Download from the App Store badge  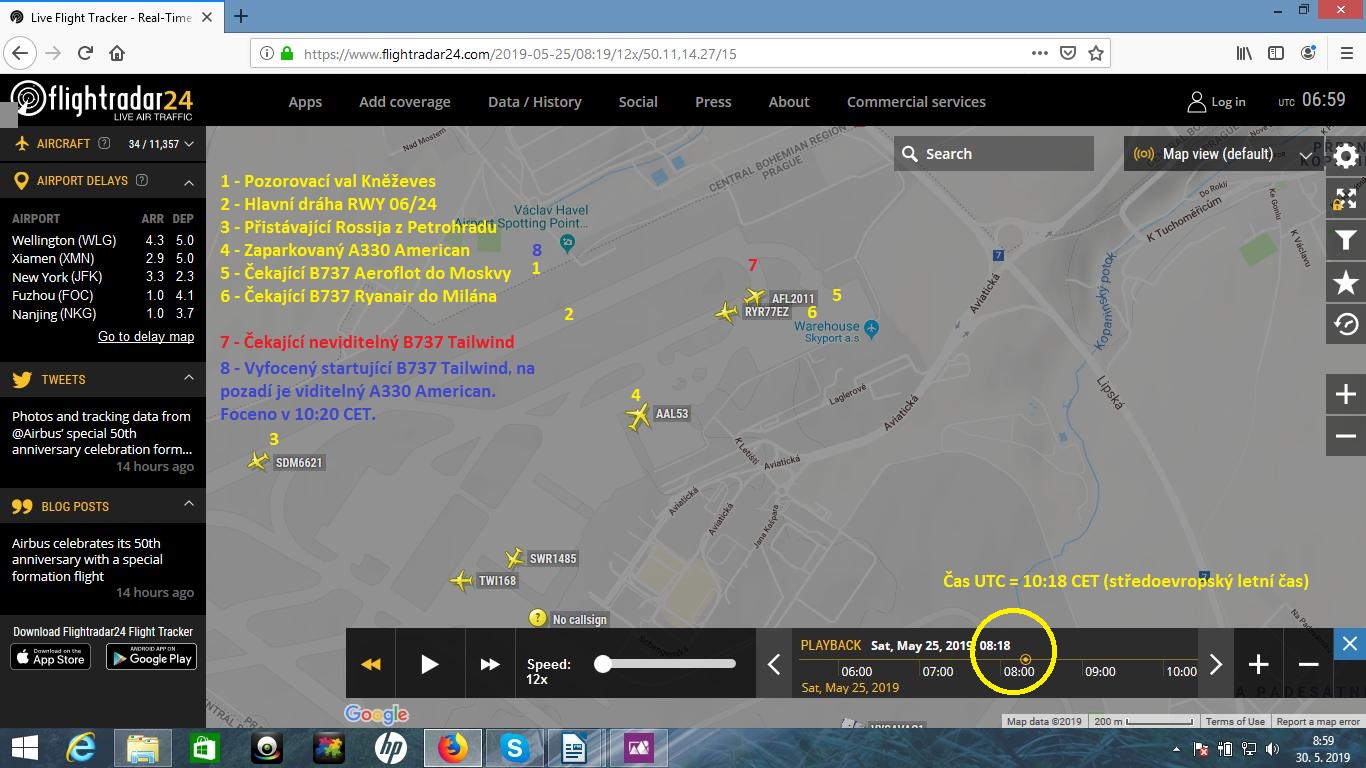51,656
